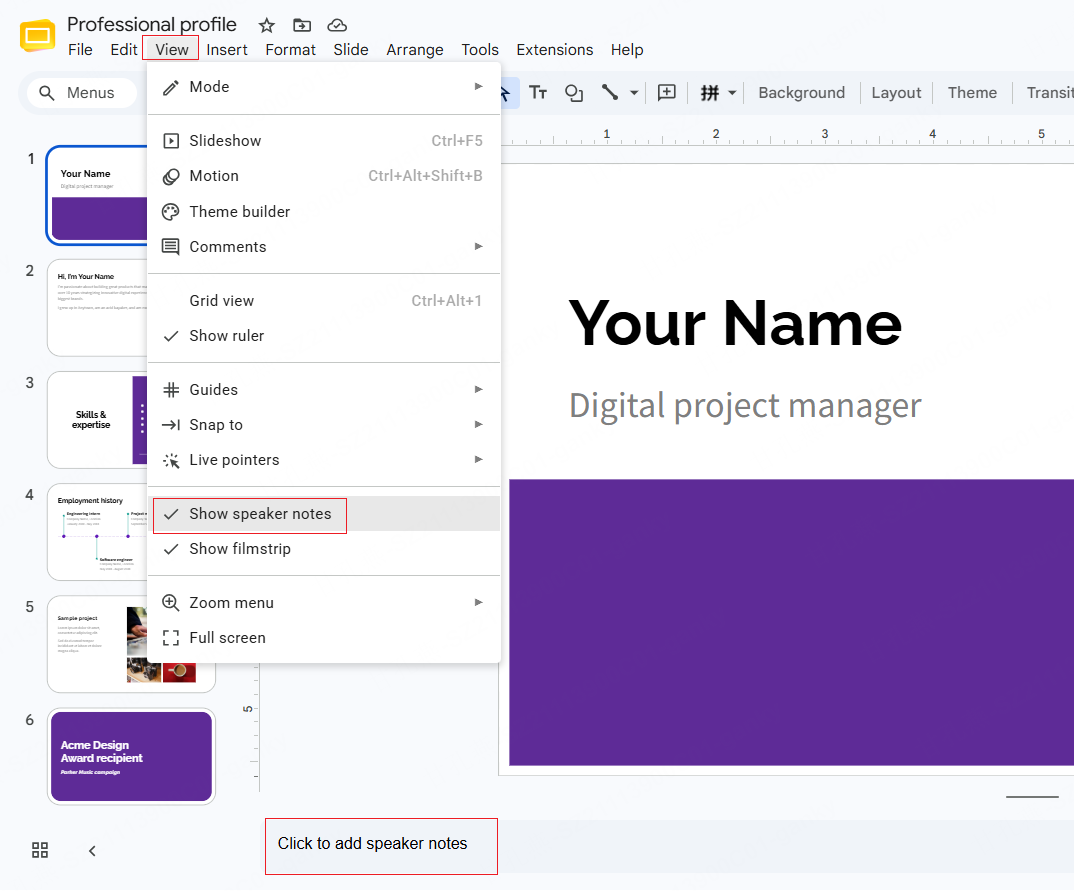Open the move to folder icon
The height and width of the screenshot is (891, 1074).
(x=302, y=25)
